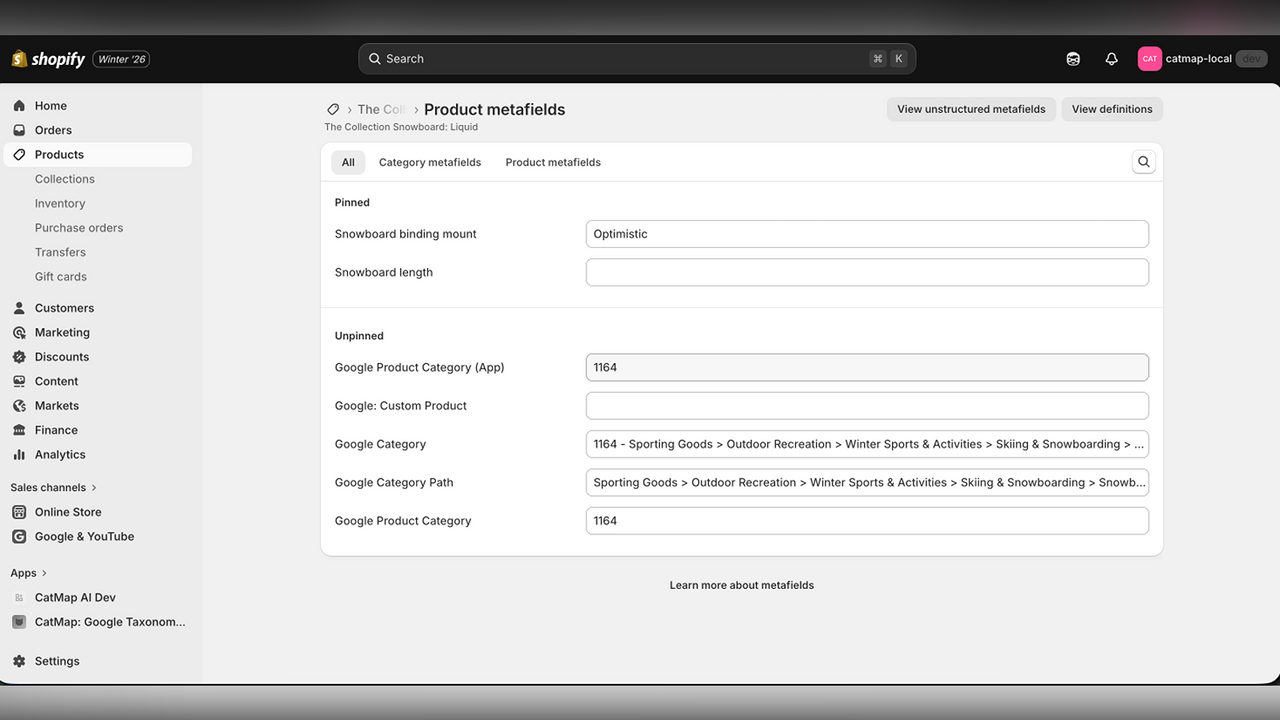Viewport: 1280px width, 720px height.
Task: Click the Winter '26 badge
Action: (122, 59)
